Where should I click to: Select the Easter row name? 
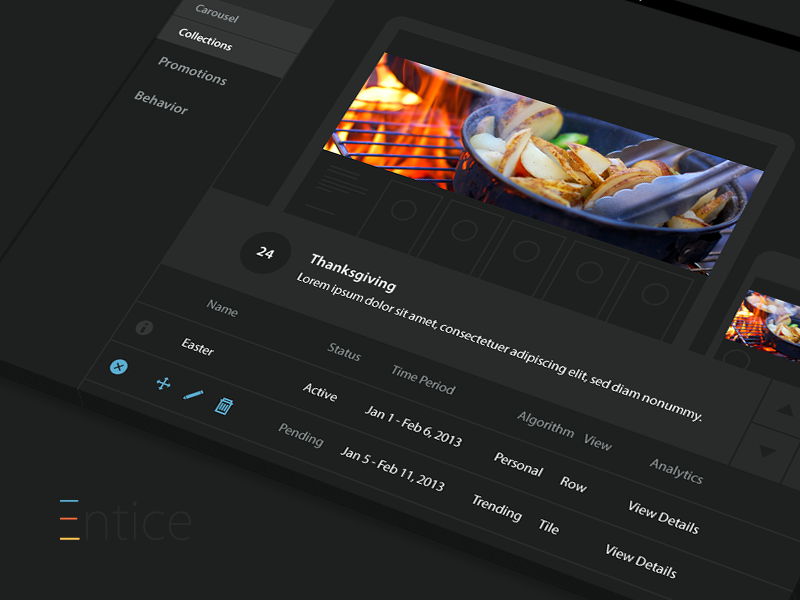click(197, 346)
